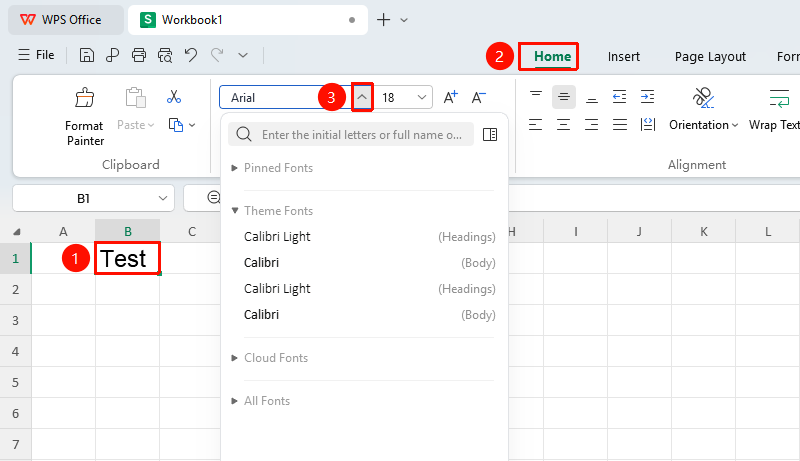Decrease font size with A- icon
The image size is (800, 461).
tap(479, 97)
